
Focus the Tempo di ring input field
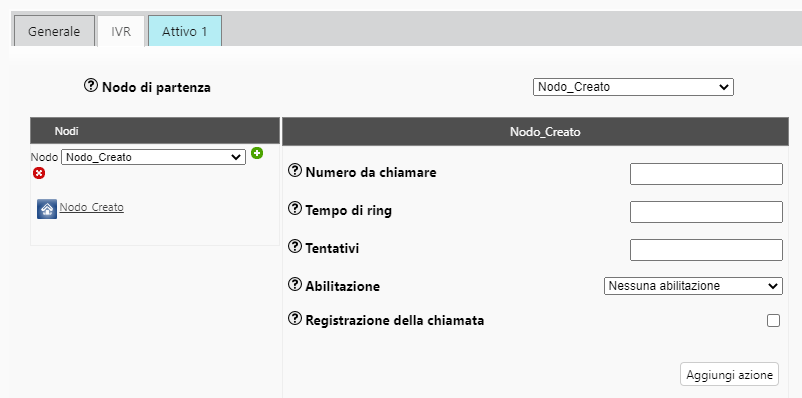click(x=706, y=212)
